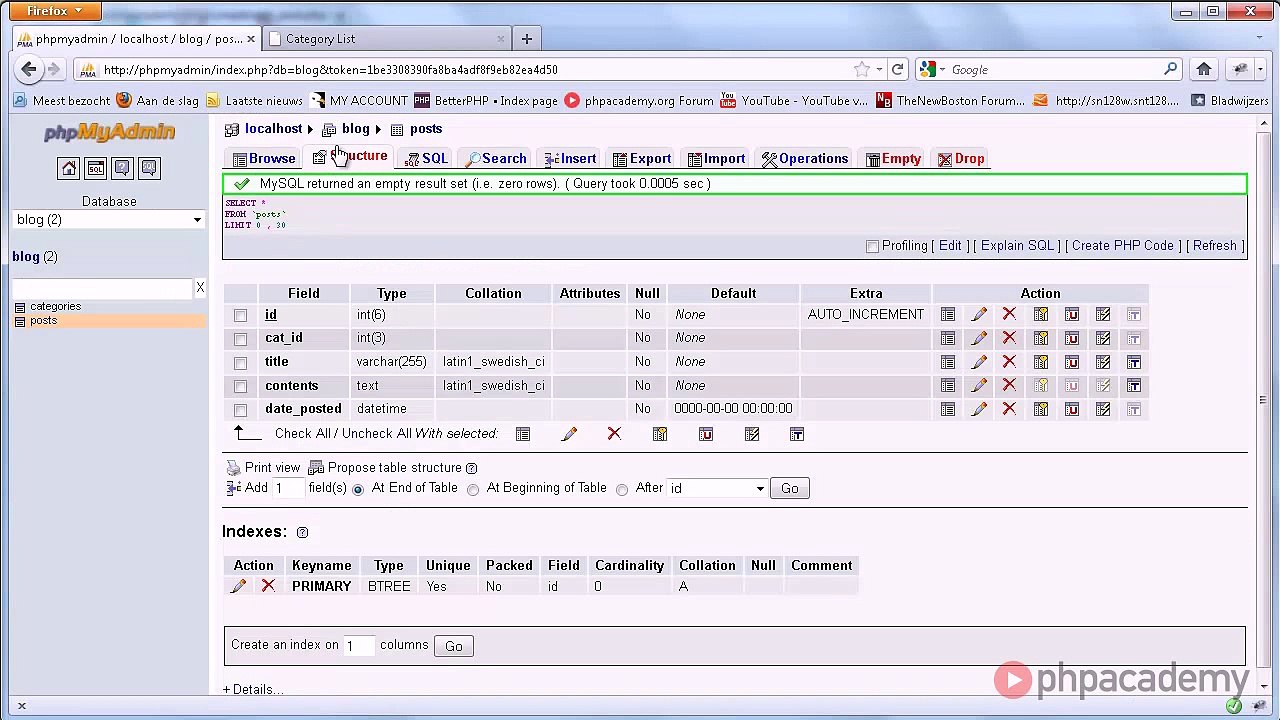
Task: Open the SQL query window icon
Action: [95, 168]
